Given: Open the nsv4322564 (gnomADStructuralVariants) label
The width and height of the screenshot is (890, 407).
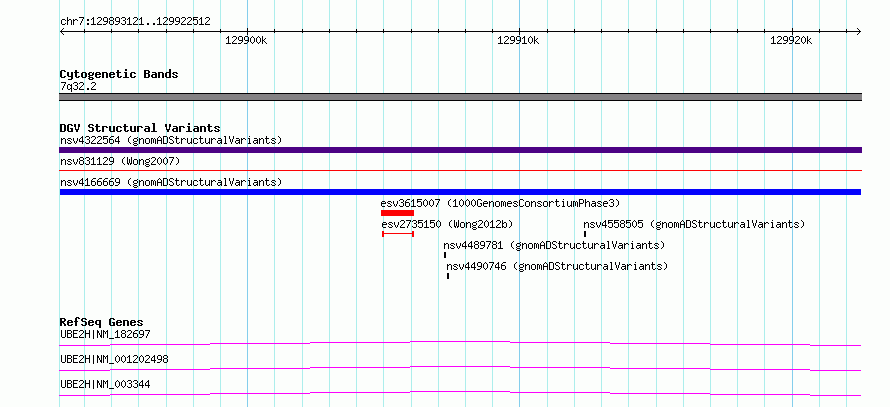Looking at the screenshot, I should (x=171, y=140).
